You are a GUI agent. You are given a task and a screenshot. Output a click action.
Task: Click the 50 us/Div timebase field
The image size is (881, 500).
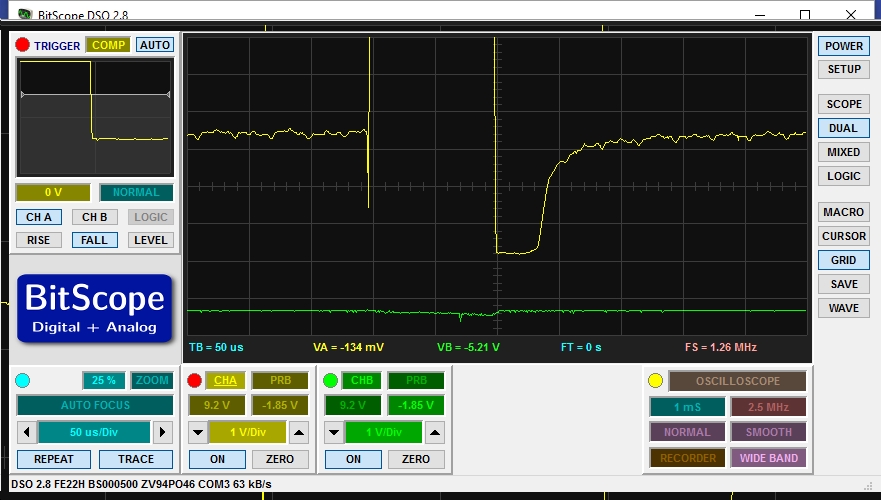coord(94,432)
